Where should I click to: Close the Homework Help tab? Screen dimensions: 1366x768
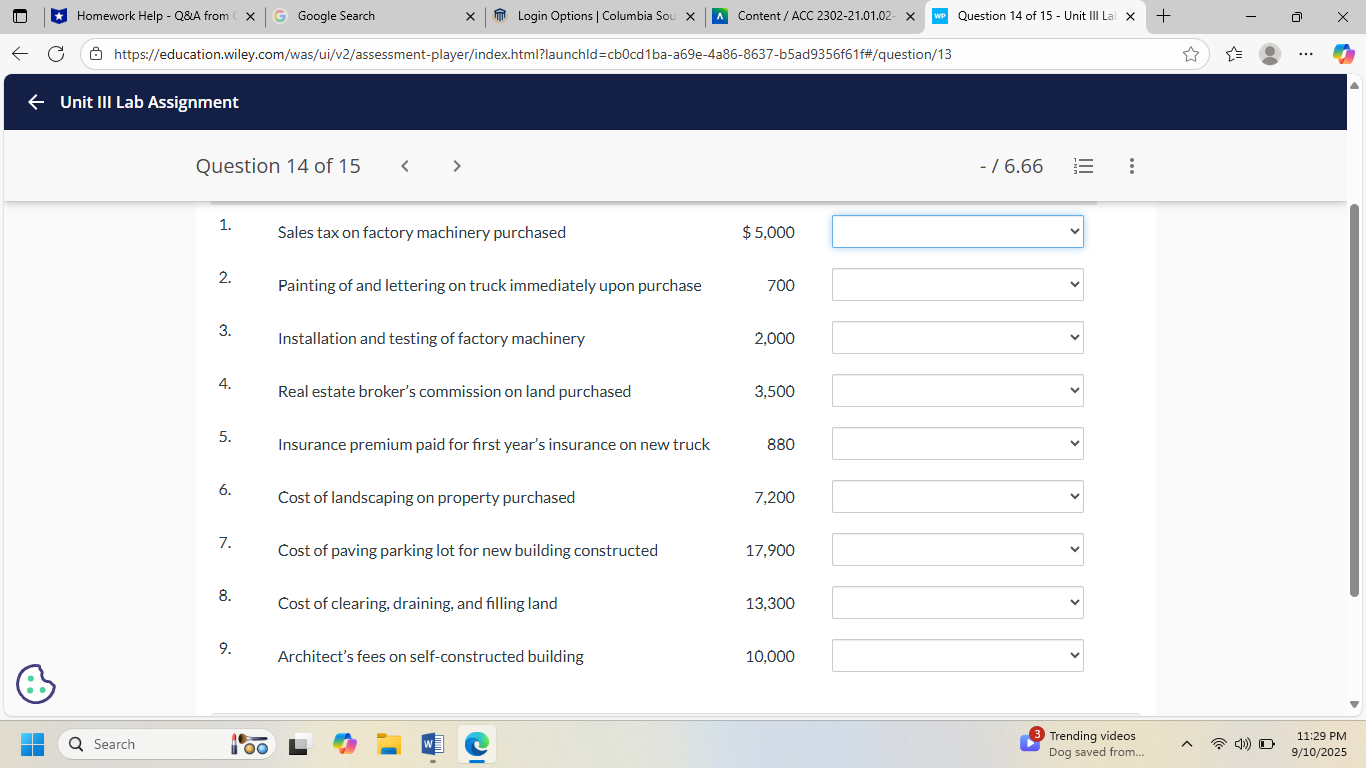click(x=250, y=17)
